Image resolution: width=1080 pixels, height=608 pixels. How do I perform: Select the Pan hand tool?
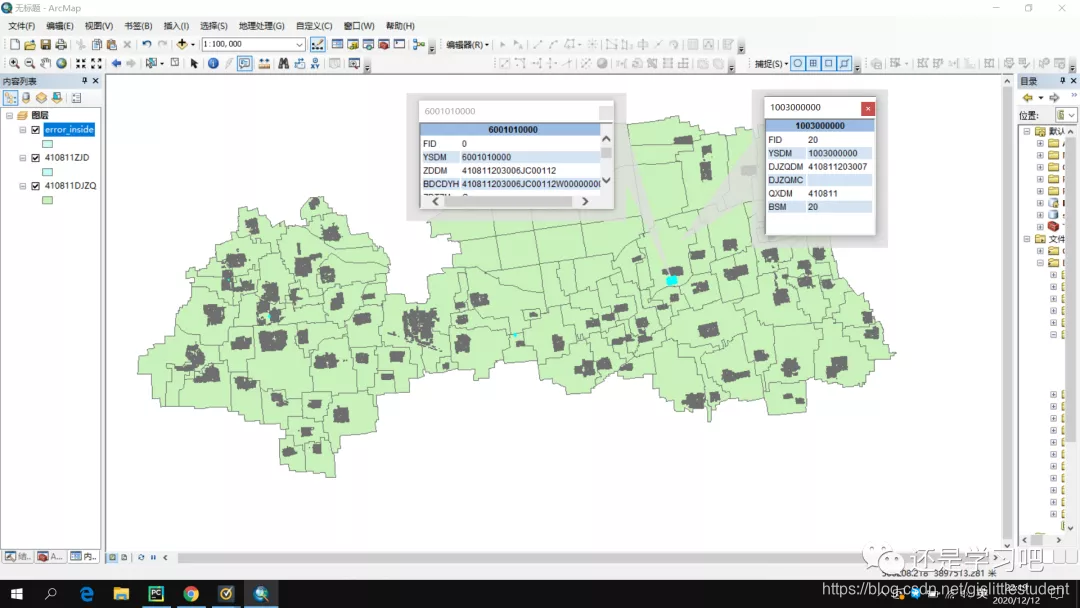coord(45,63)
